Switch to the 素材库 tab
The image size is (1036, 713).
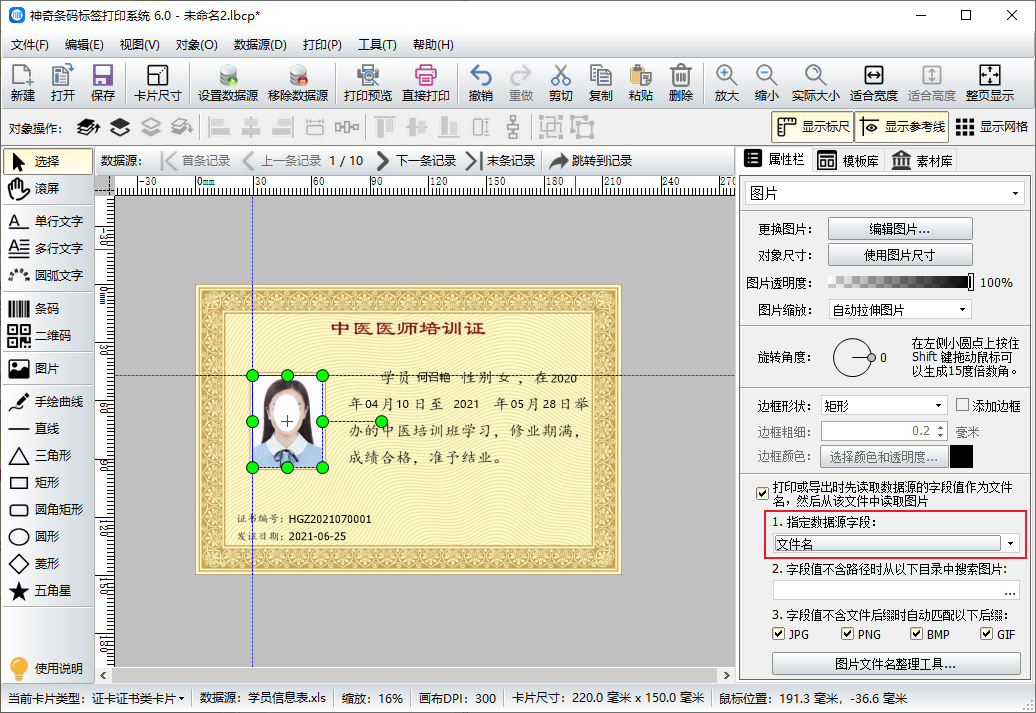click(x=922, y=161)
